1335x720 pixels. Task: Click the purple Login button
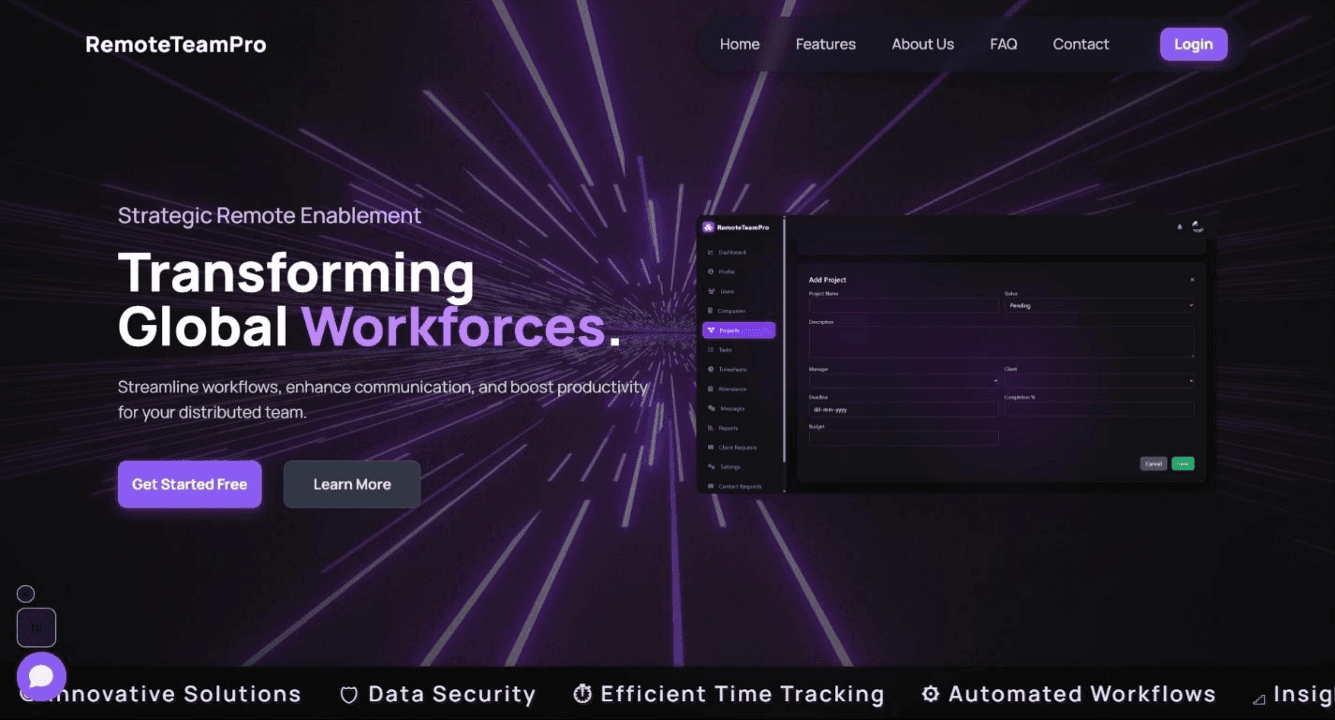pos(1193,44)
